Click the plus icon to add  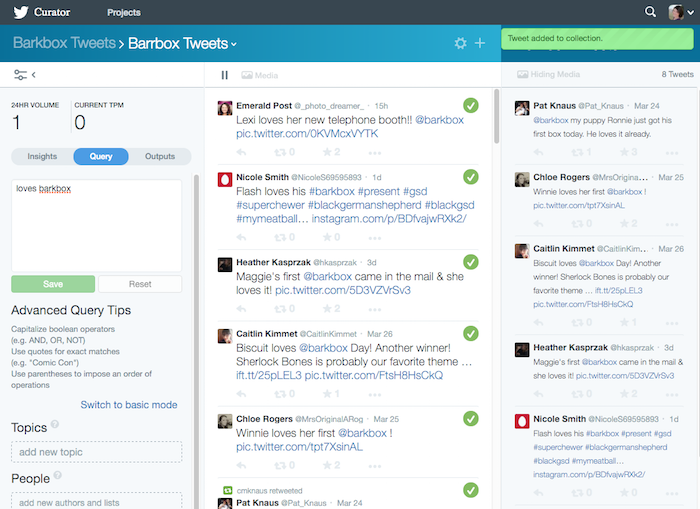480,43
